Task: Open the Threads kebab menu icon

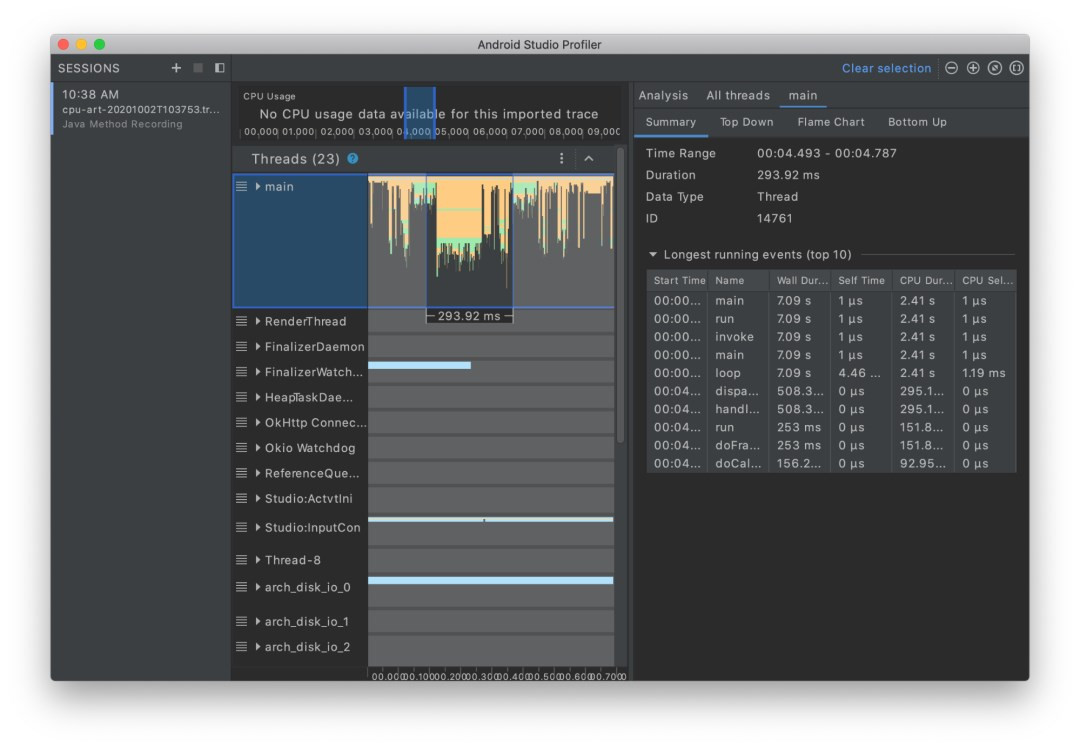Action: 561,158
